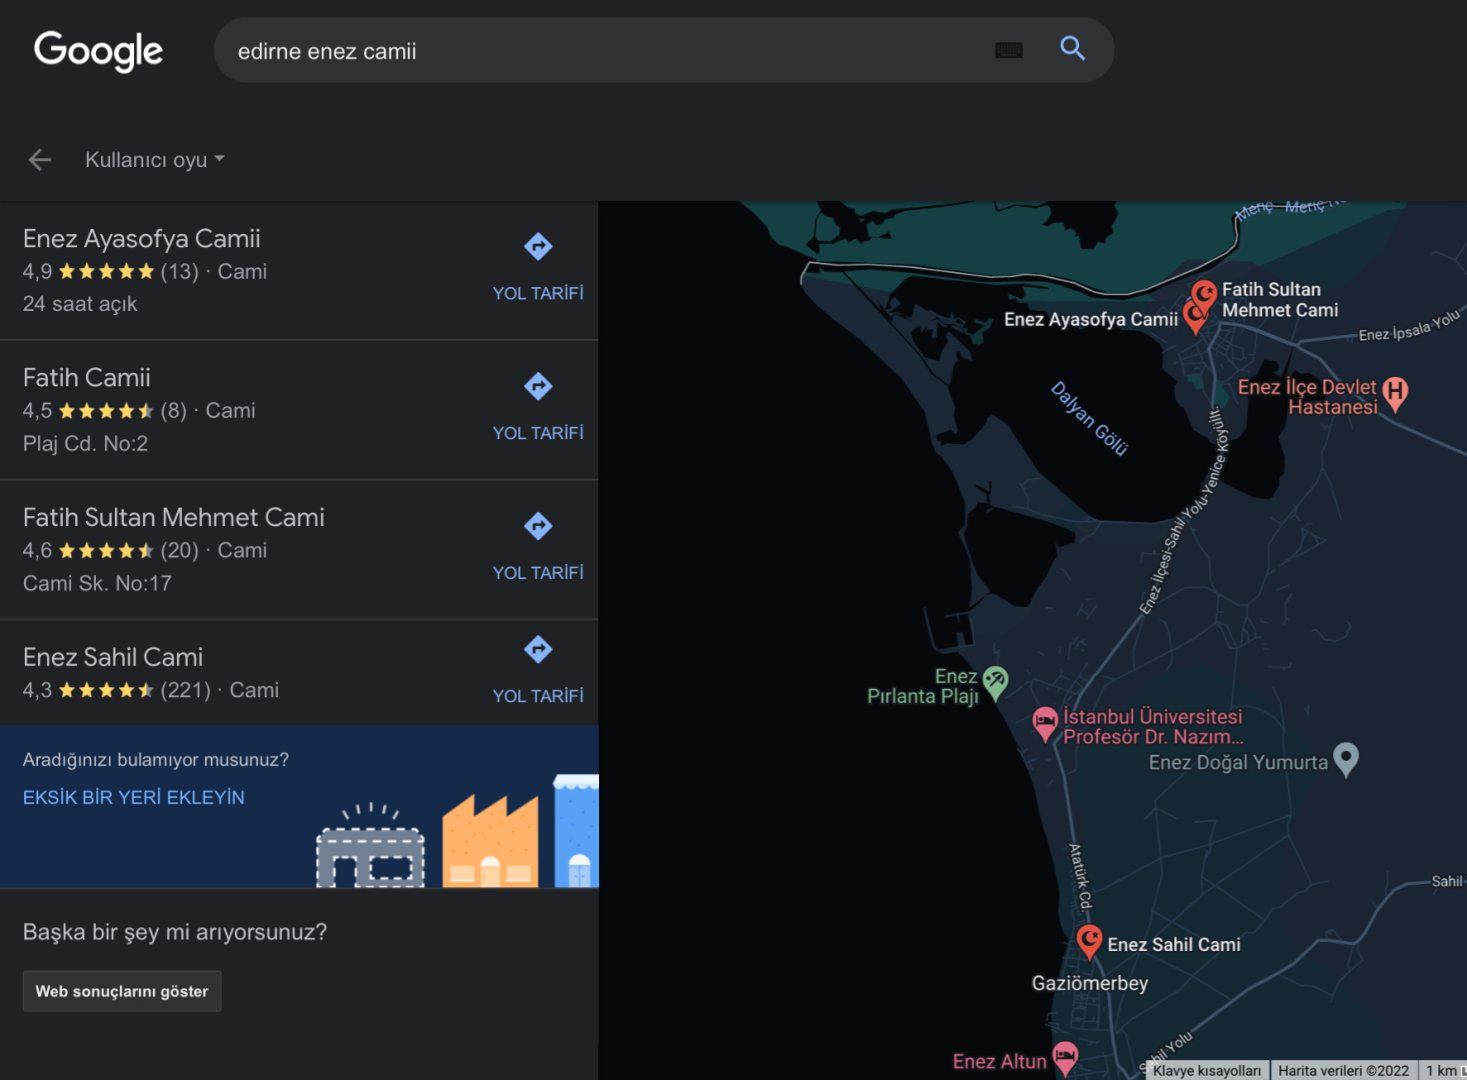Select the Enez Ayasofya Camii map pin

coord(1193,319)
